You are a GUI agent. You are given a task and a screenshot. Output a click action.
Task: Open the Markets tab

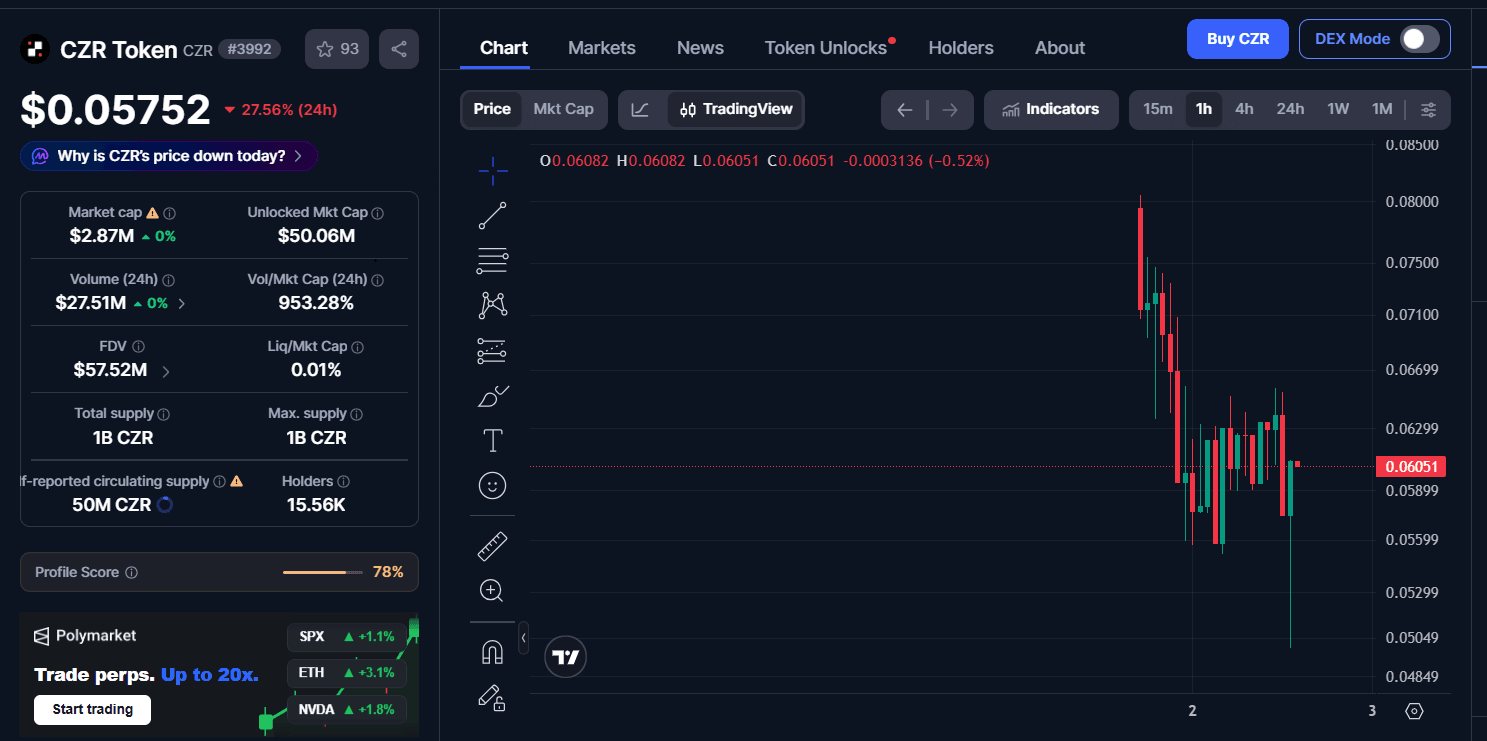coord(602,48)
